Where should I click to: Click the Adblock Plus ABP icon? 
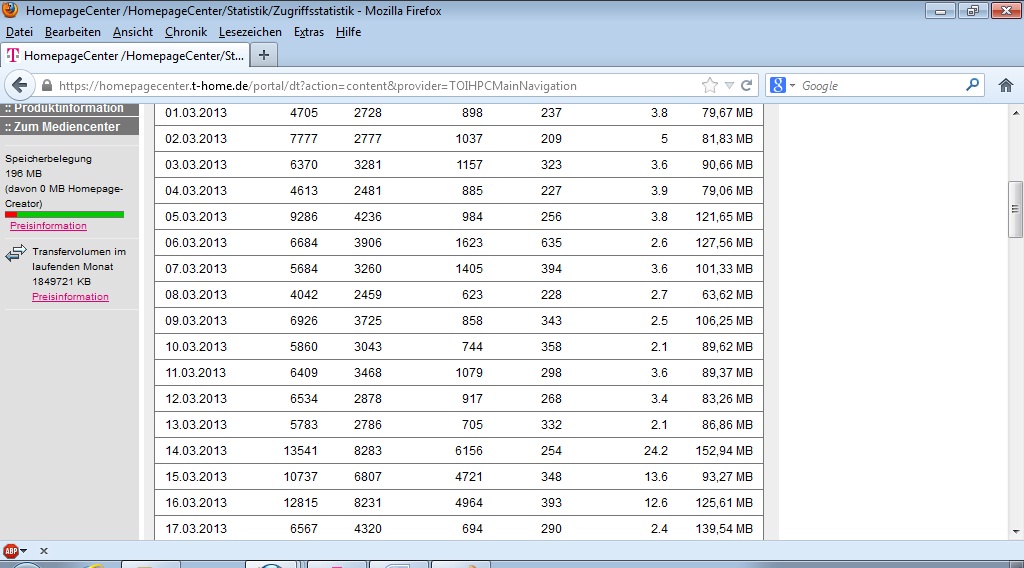tap(11, 551)
